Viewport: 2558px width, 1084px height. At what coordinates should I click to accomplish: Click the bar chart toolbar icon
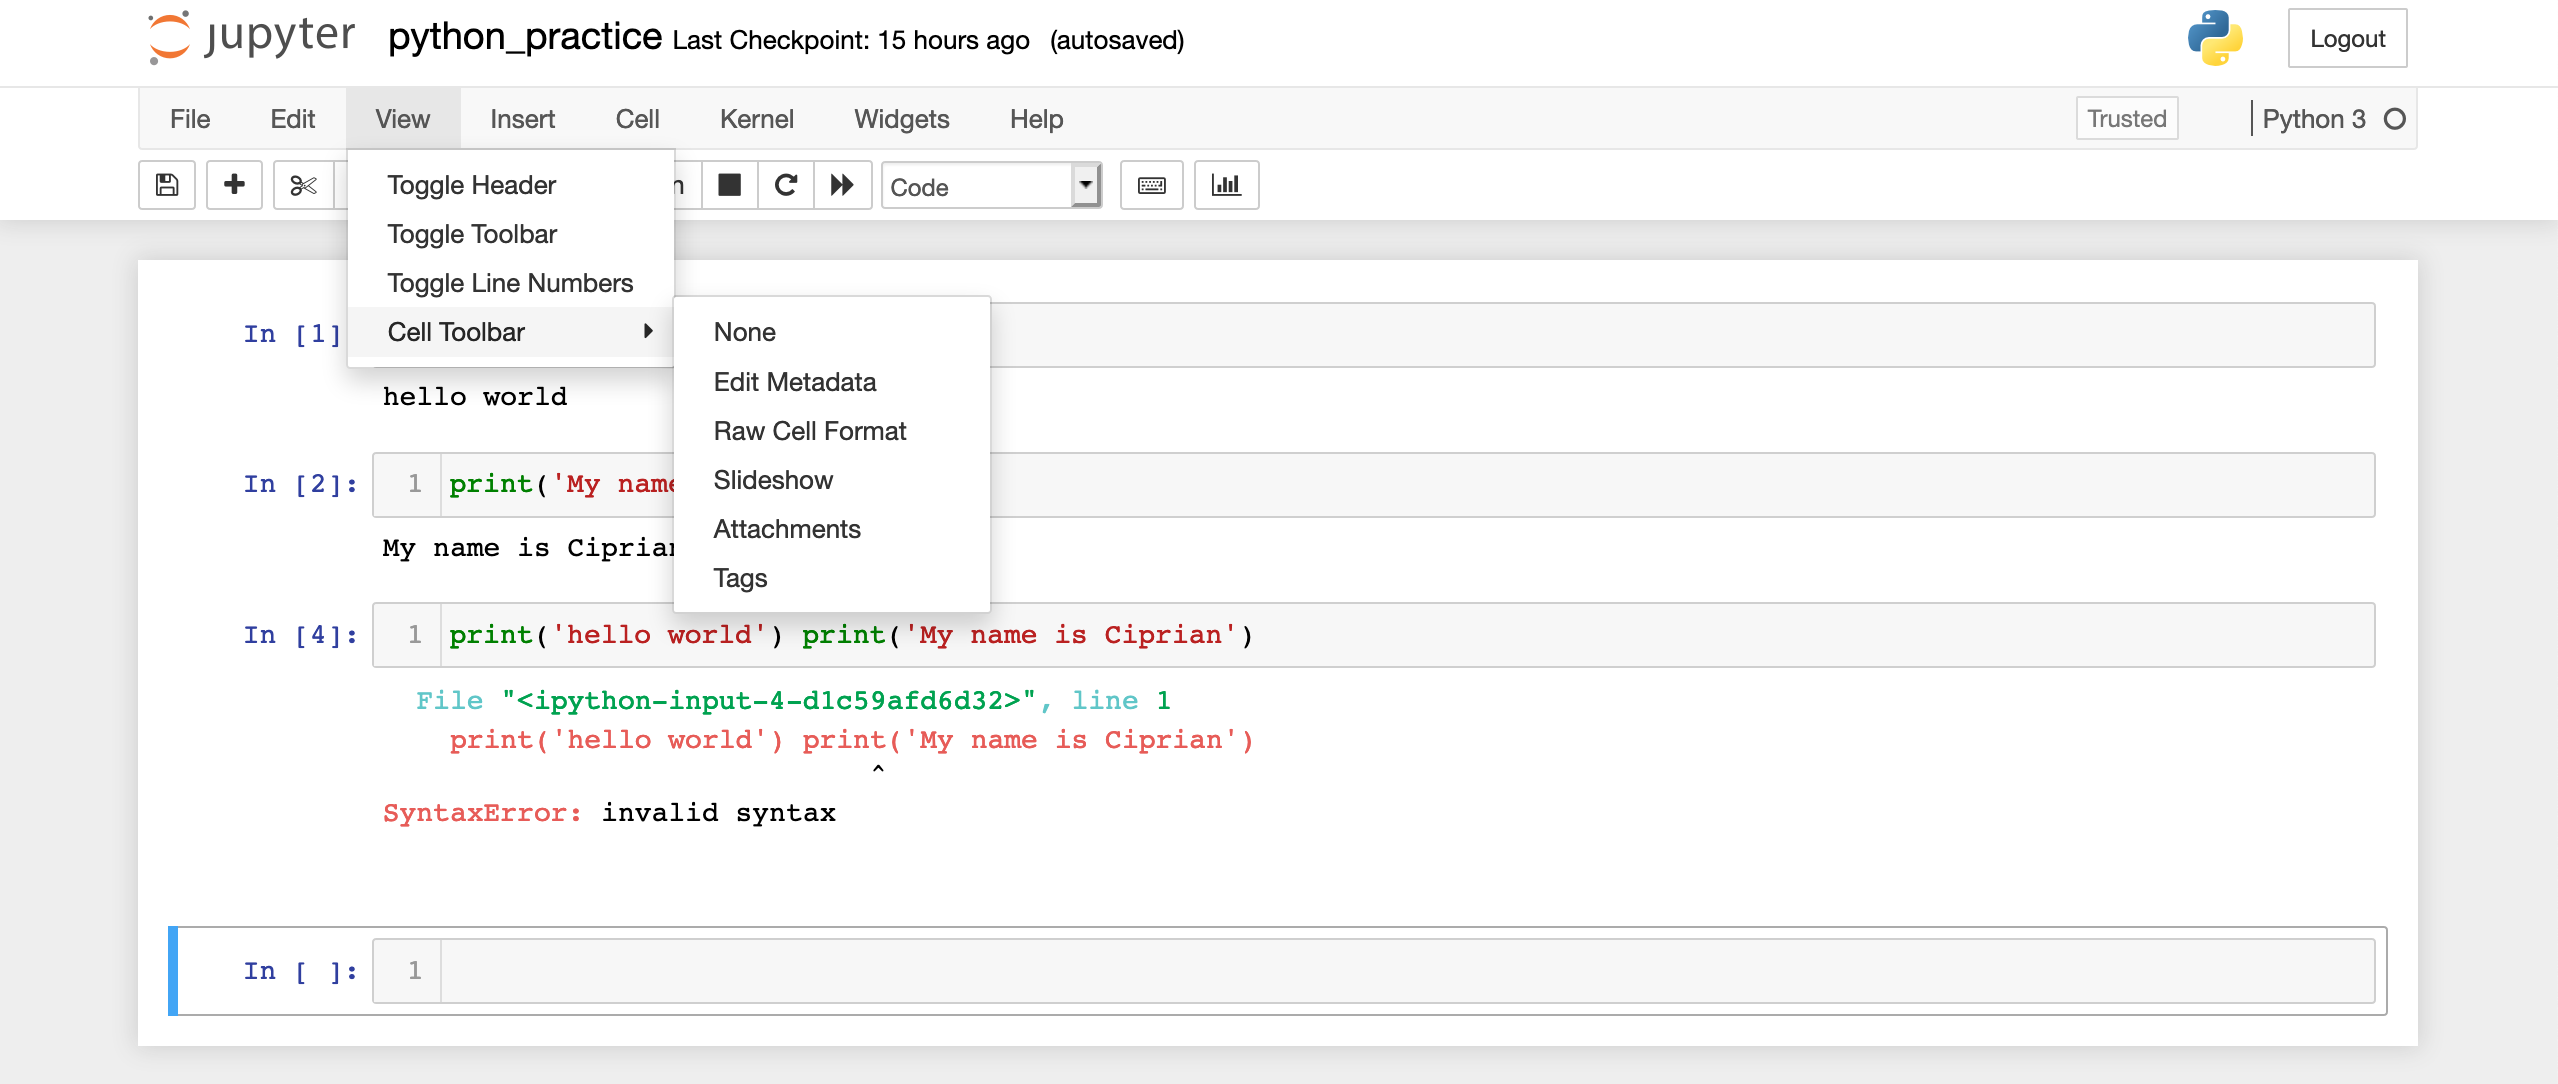[x=1226, y=185]
